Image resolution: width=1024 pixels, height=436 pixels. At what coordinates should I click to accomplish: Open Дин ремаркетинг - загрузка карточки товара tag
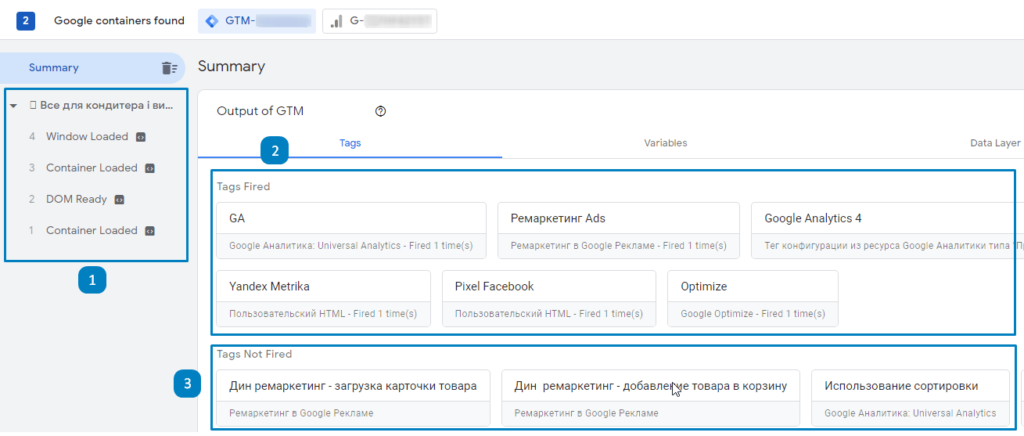point(353,398)
